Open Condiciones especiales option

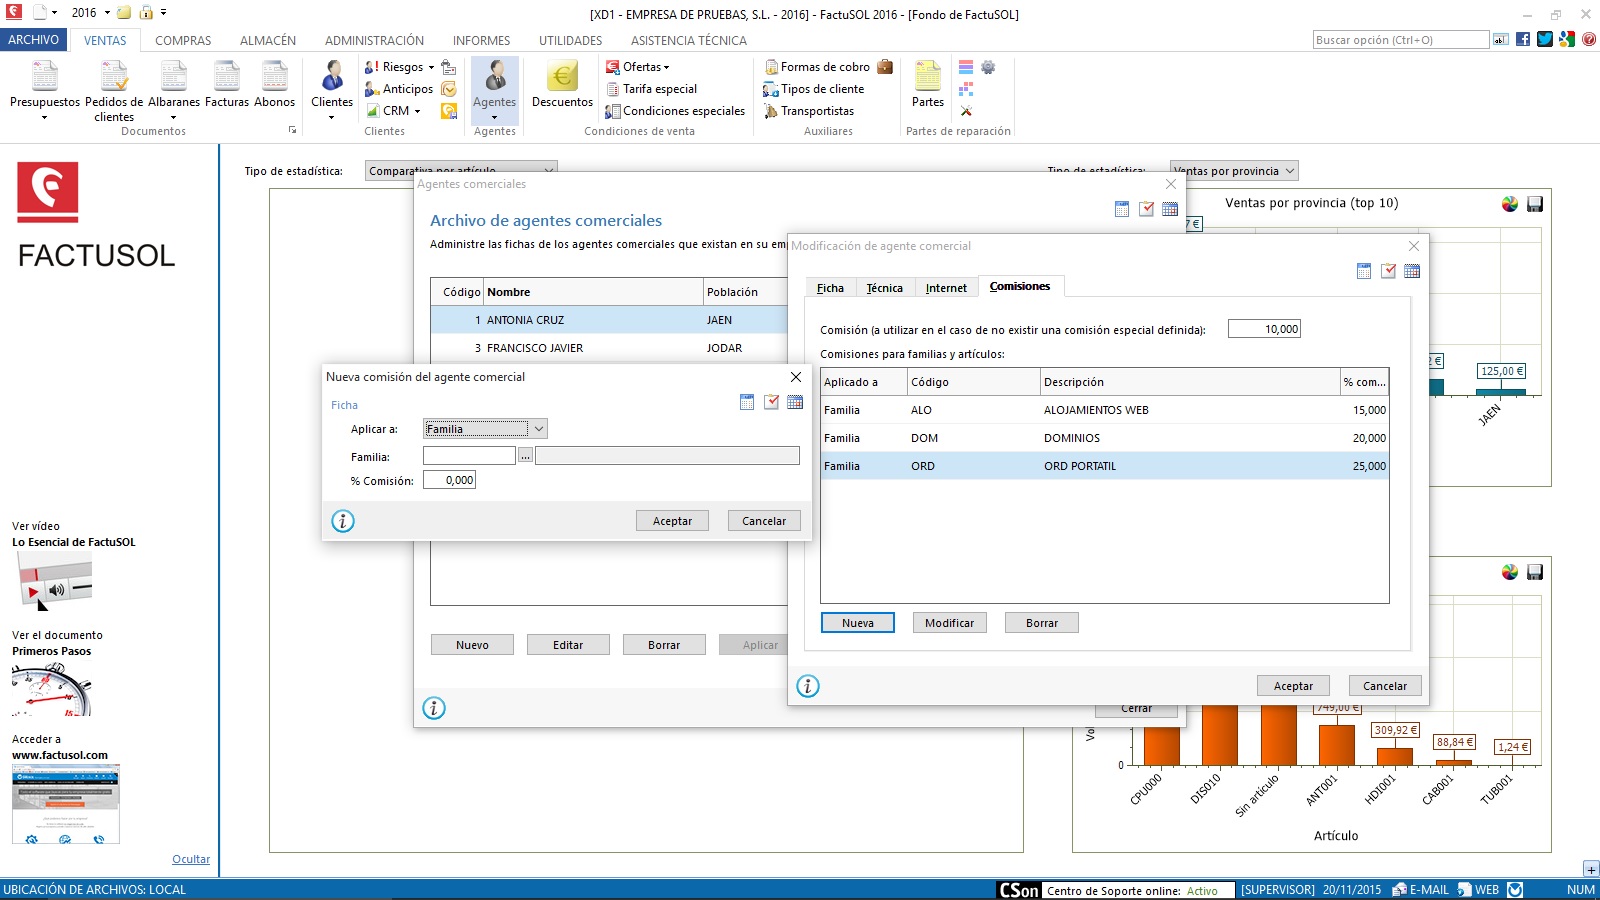[675, 111]
